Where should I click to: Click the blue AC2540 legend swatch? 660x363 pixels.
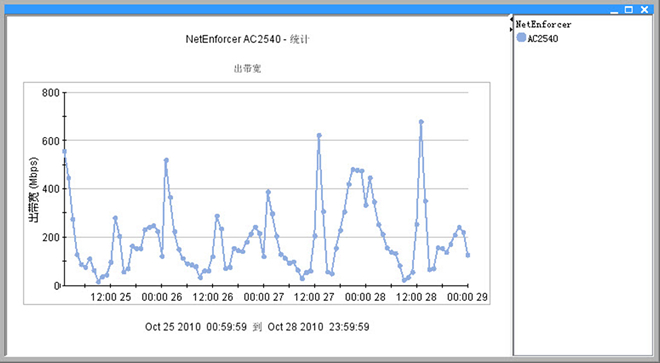point(521,38)
